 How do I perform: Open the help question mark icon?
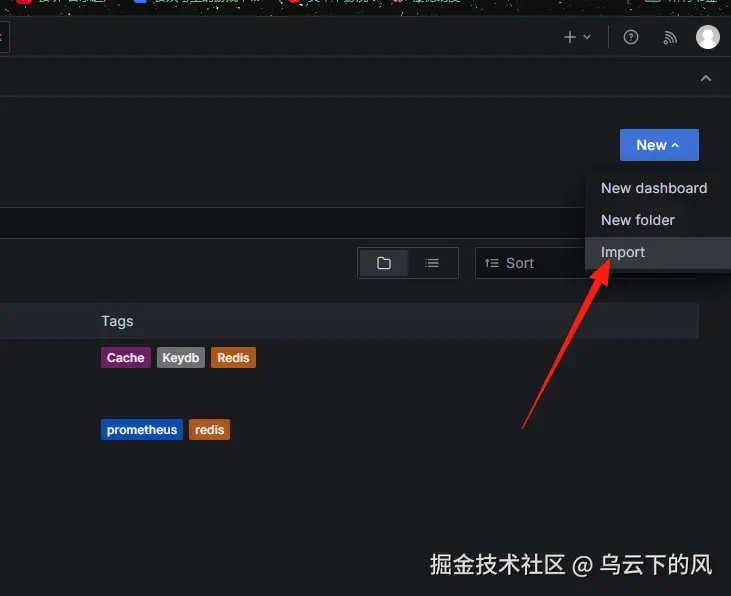coord(631,37)
